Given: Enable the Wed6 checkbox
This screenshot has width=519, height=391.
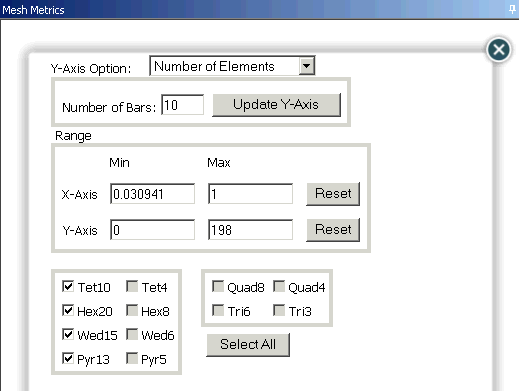Looking at the screenshot, I should (132, 334).
